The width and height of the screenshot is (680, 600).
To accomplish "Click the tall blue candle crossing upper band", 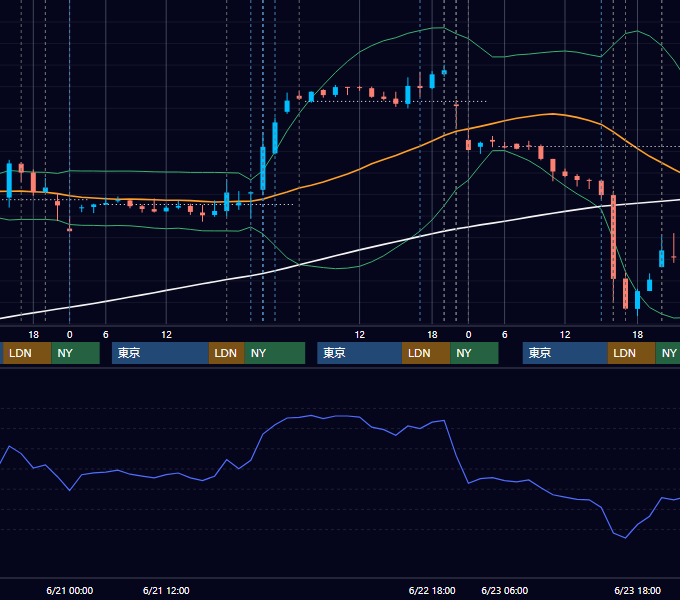I will pos(263,168).
